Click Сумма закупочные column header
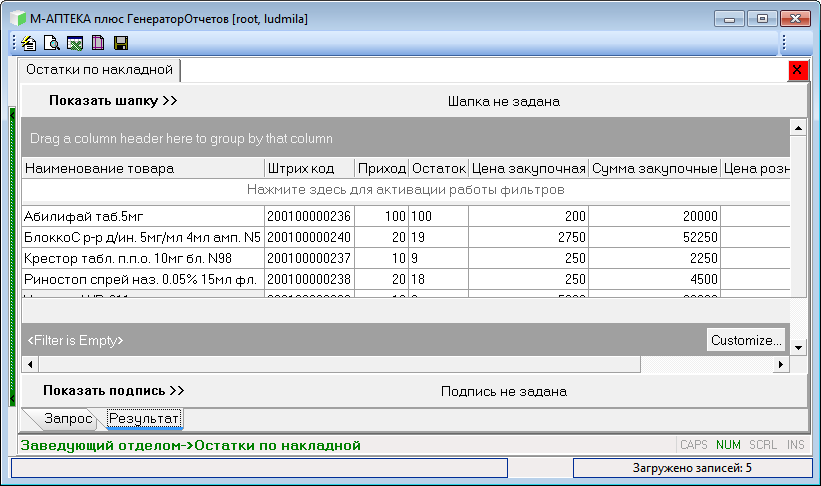Viewport: 821px width, 486px height. [x=654, y=169]
